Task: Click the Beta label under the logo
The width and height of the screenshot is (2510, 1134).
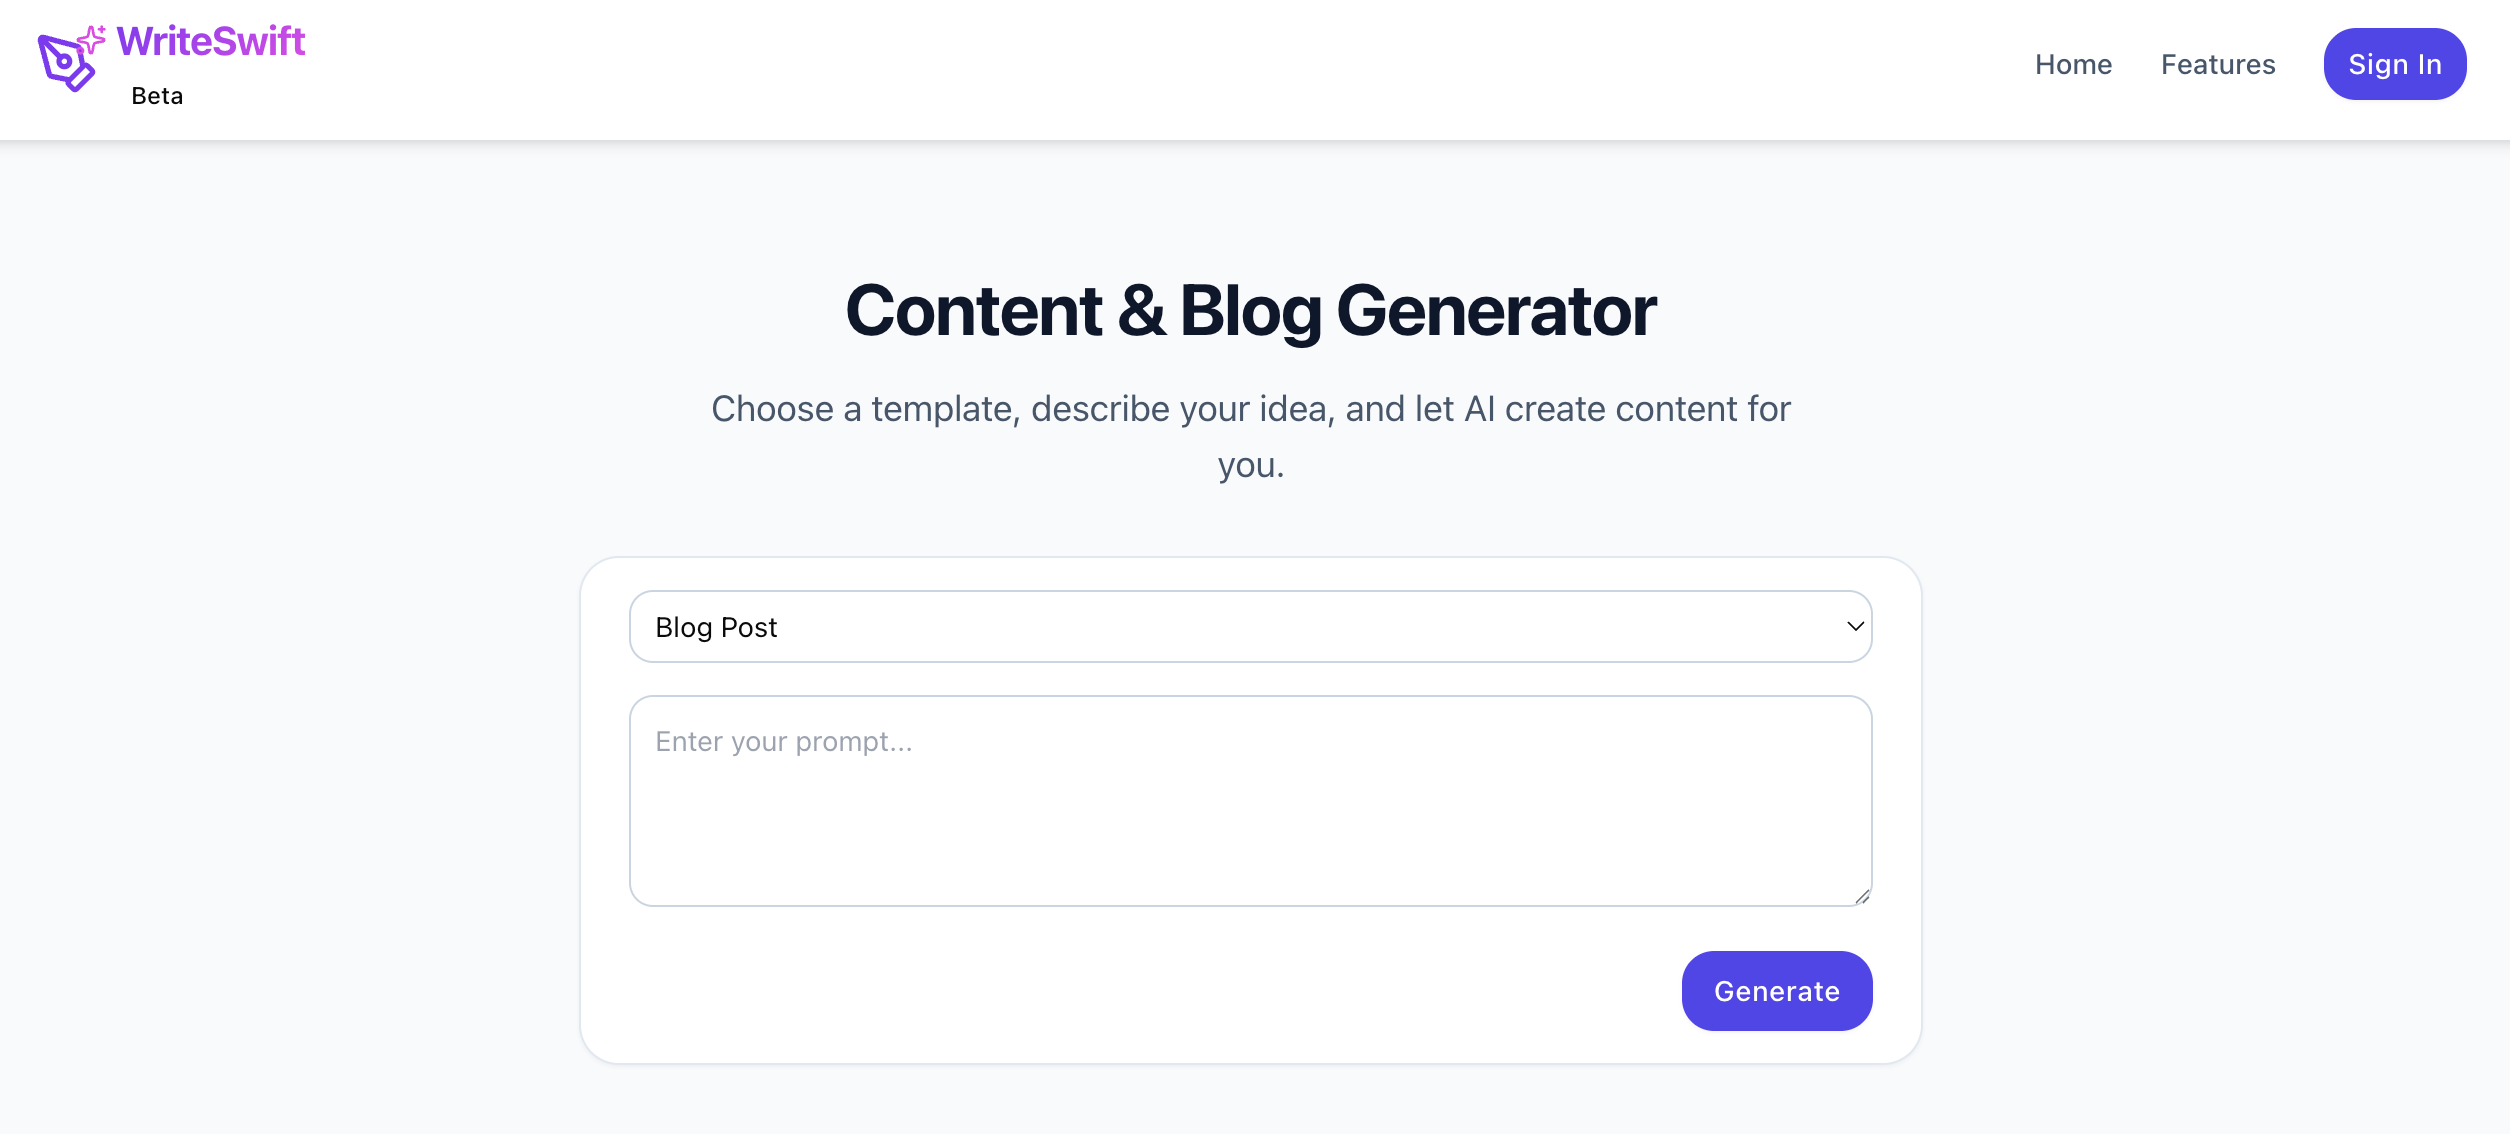Action: (x=157, y=96)
